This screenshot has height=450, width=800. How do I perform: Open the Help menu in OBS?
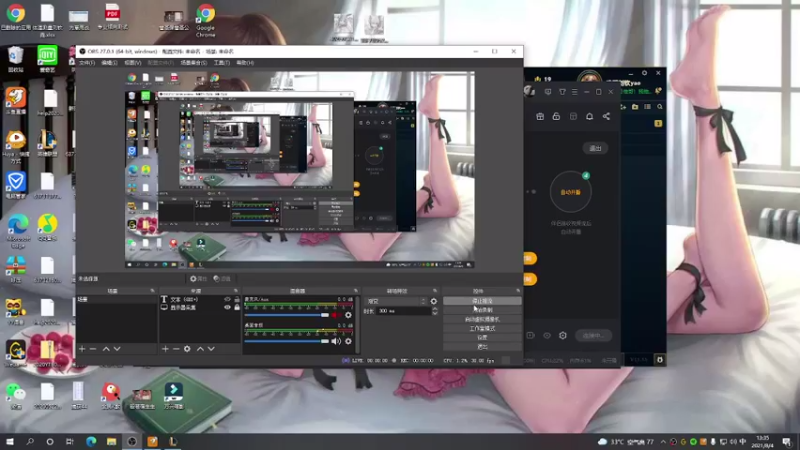pyautogui.click(x=245, y=63)
